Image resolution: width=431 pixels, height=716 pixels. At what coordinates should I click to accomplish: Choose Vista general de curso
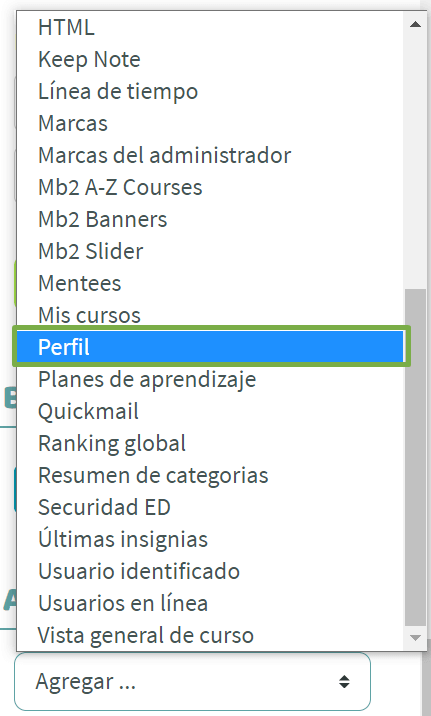coord(210,635)
